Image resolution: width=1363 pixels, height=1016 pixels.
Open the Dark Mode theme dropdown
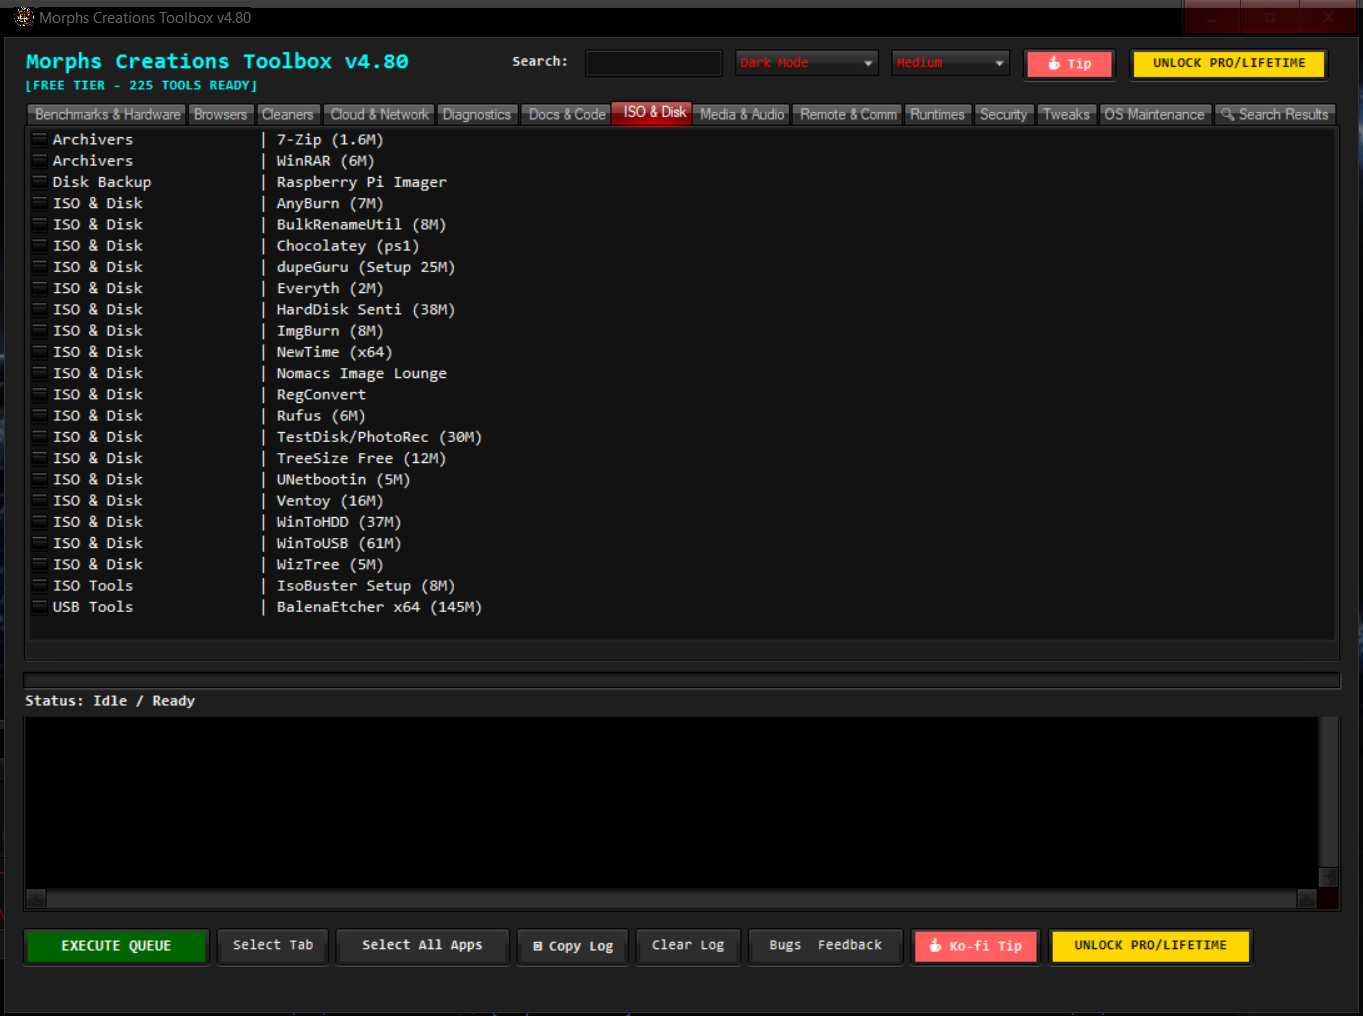tap(806, 63)
